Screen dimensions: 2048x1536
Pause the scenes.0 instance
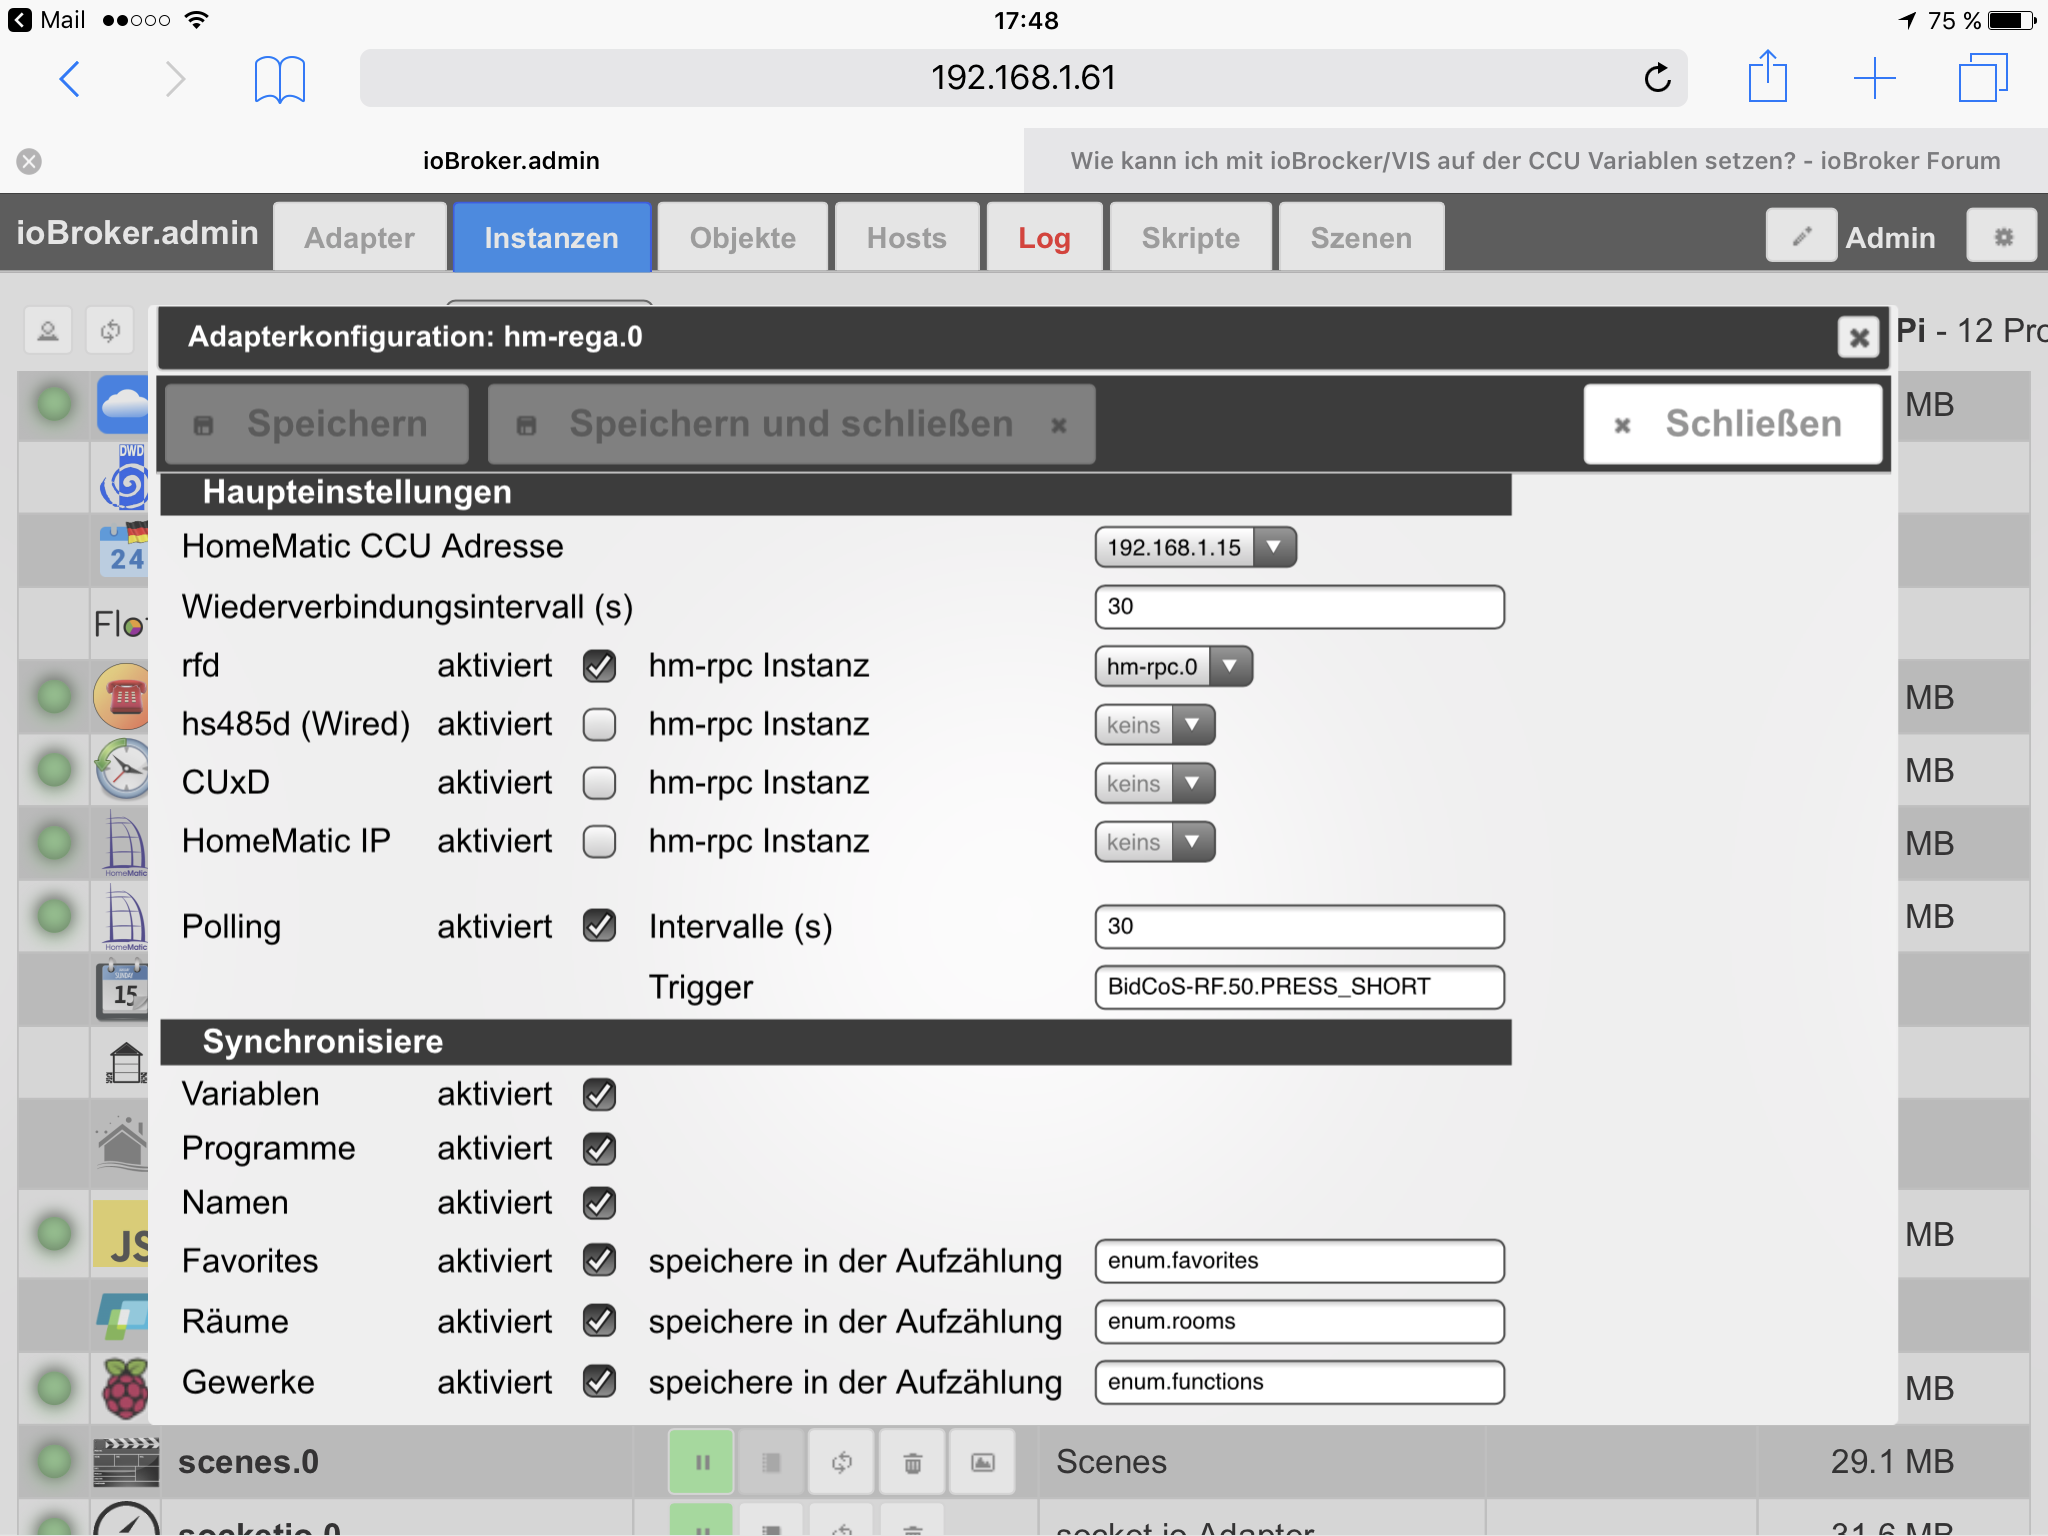click(701, 1463)
